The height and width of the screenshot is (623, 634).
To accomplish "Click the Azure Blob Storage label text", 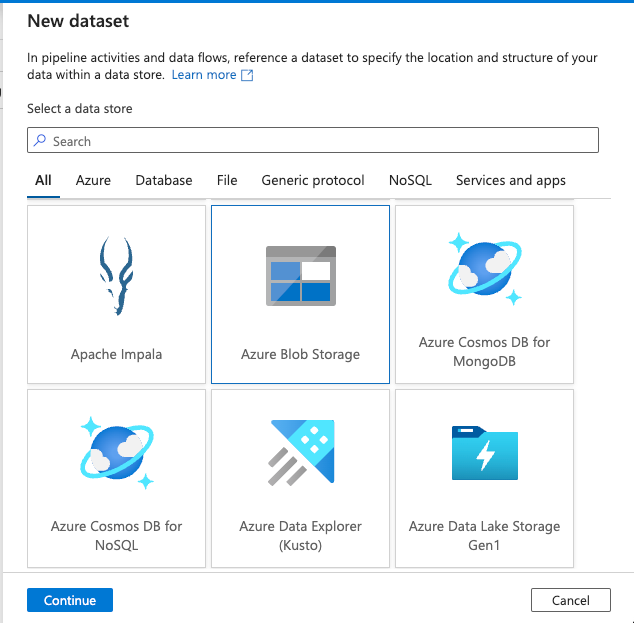I will tap(300, 354).
